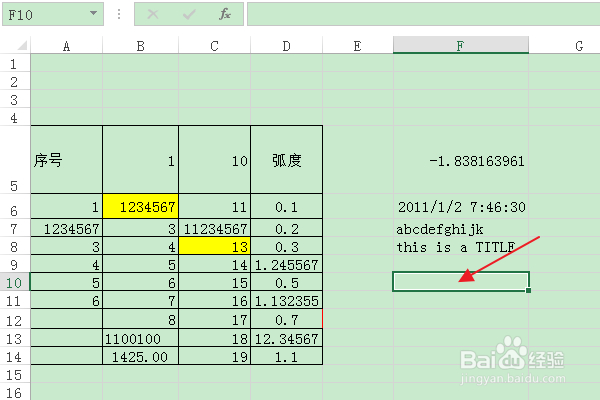Click cell containing 1425.00
Screen dimensions: 600x400
tap(140, 356)
